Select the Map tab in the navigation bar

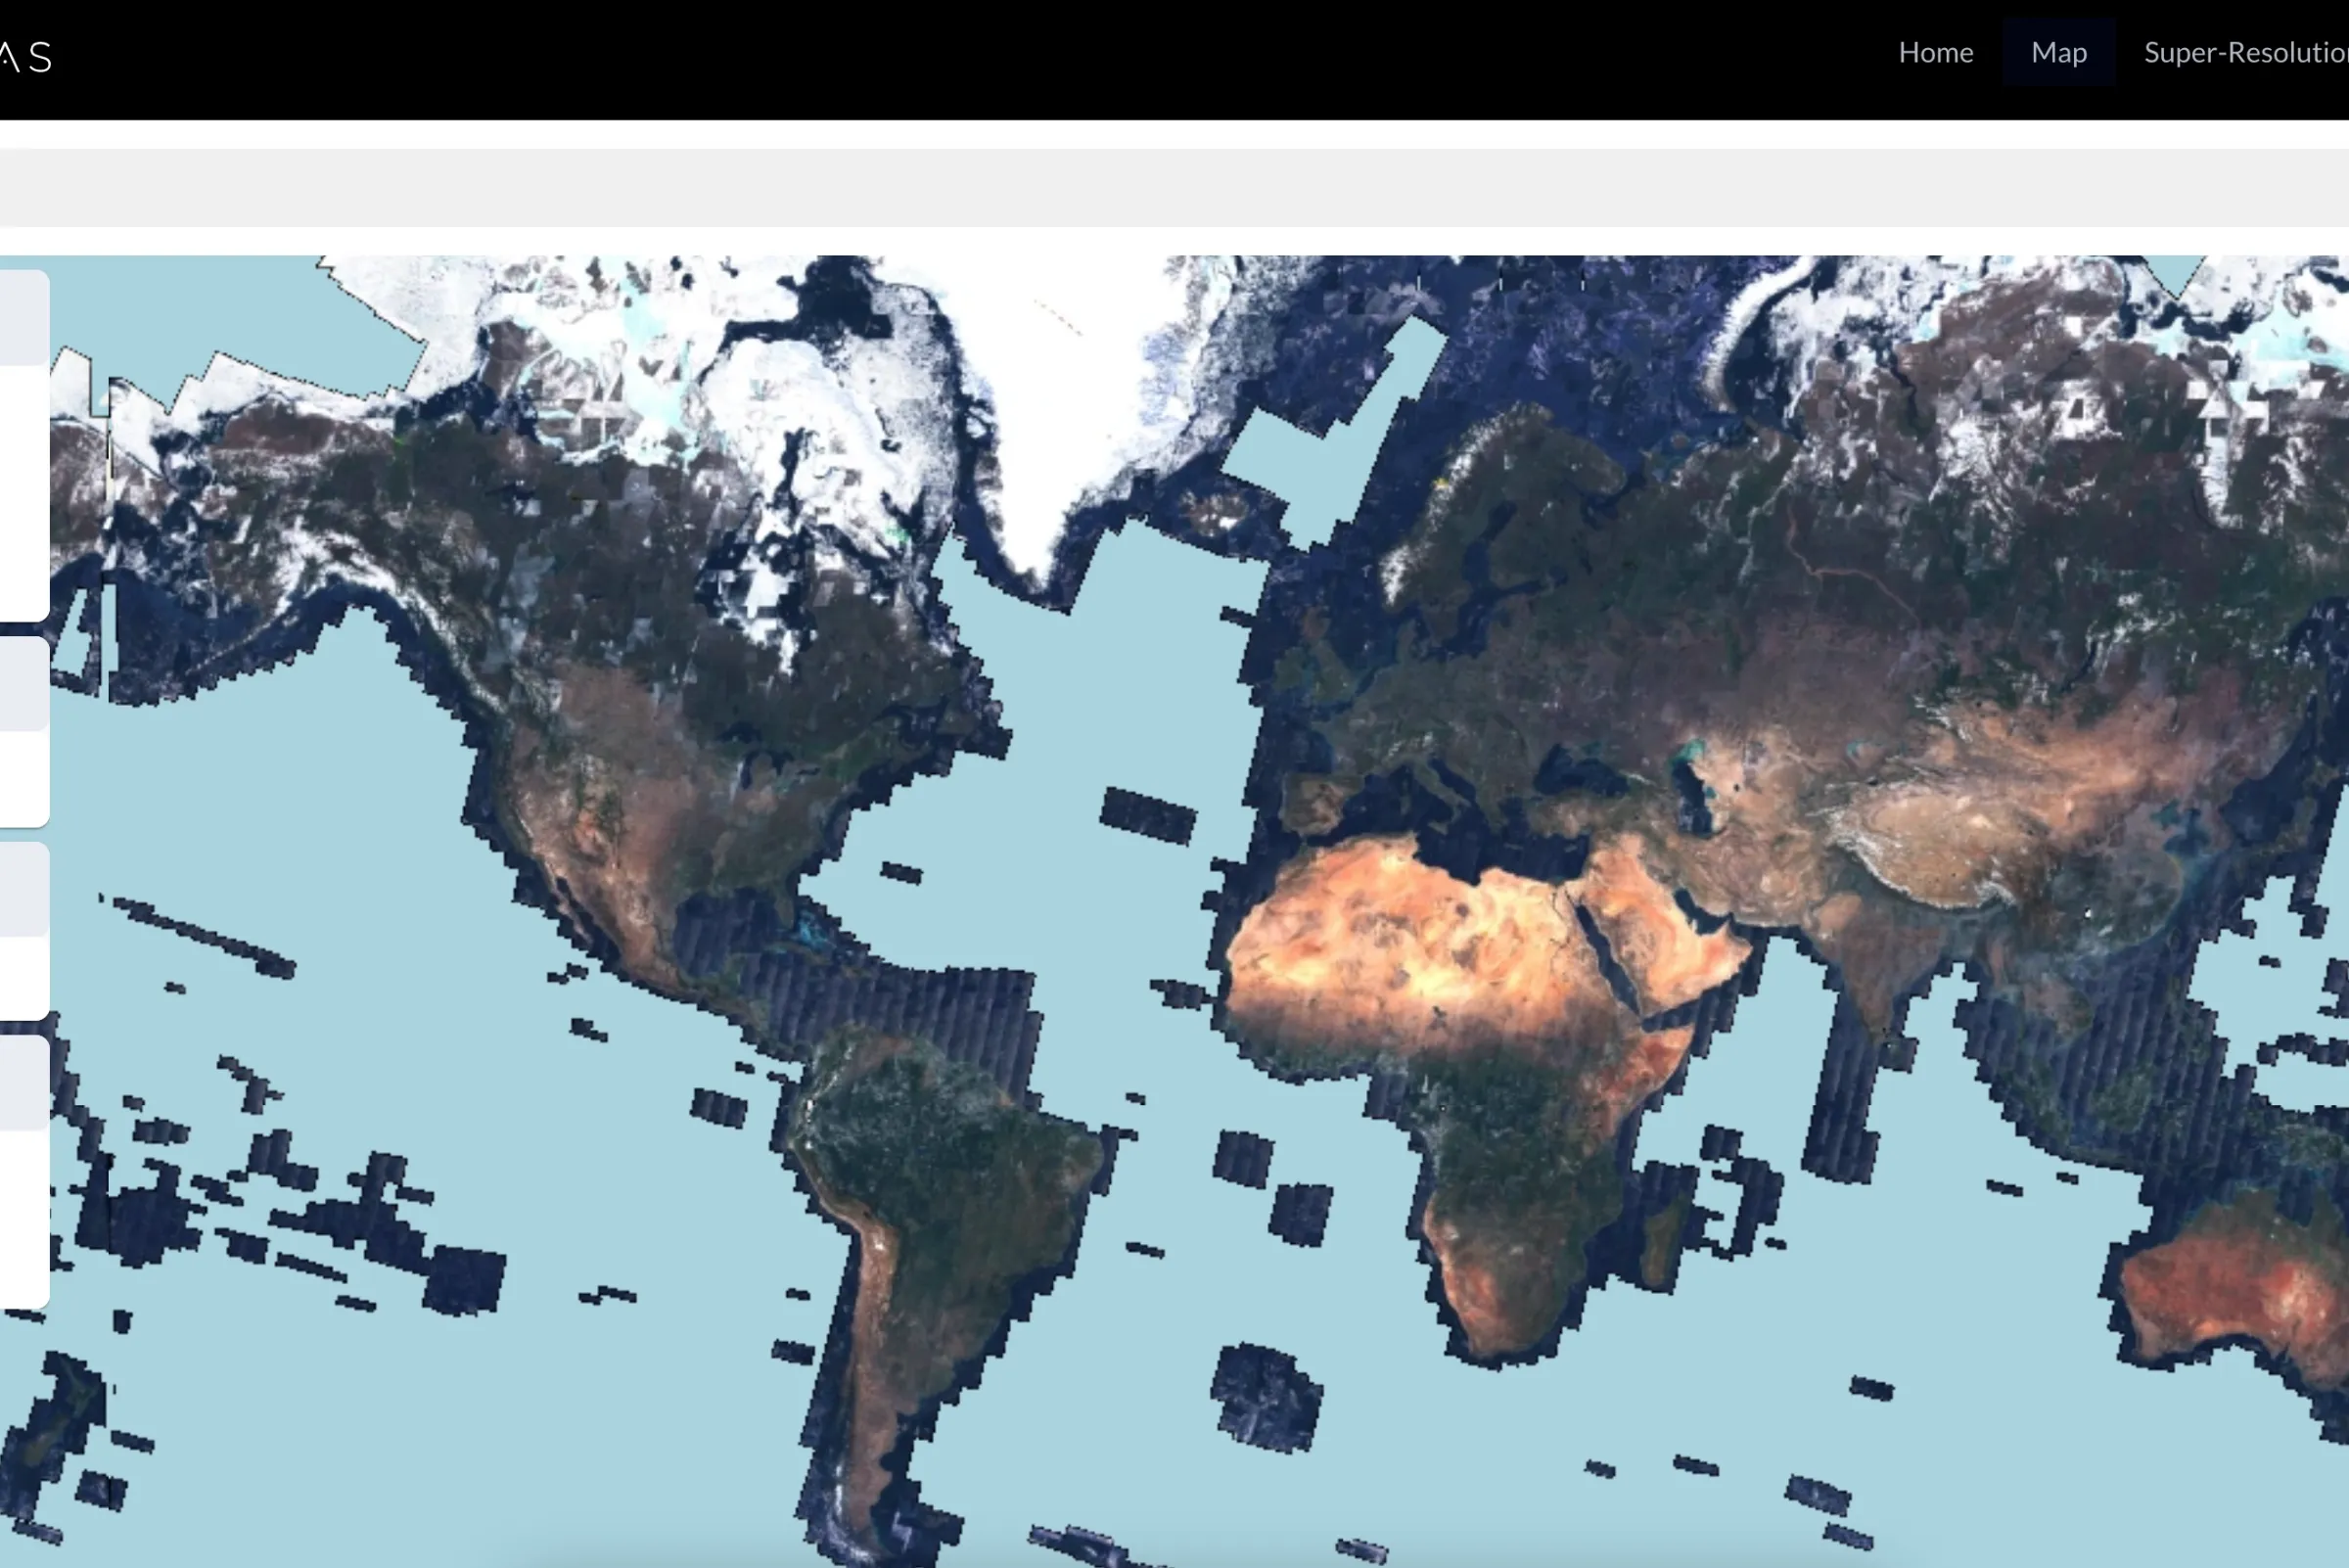pyautogui.click(x=2059, y=52)
